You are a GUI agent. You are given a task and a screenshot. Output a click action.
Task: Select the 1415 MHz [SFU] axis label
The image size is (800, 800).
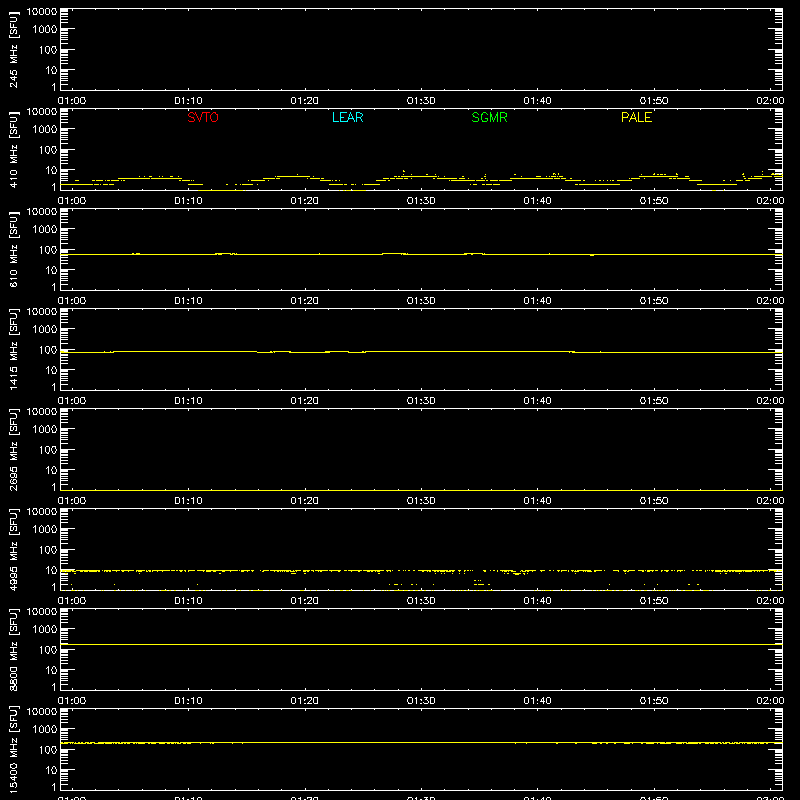tap(13, 349)
